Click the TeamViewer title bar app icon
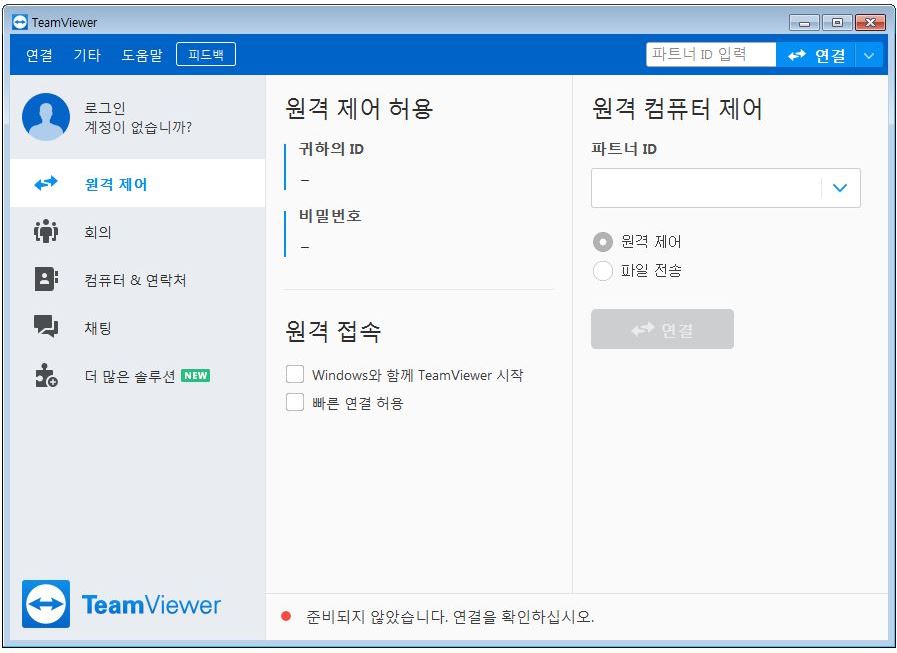This screenshot has width=897, height=653. point(19,22)
